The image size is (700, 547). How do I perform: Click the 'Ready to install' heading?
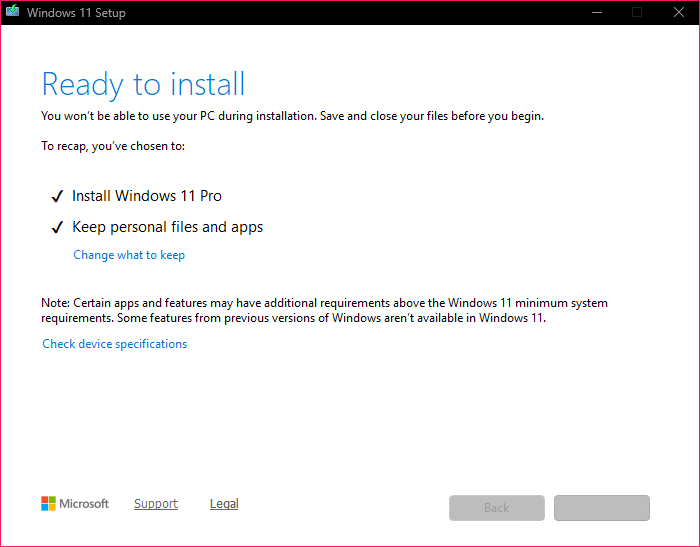point(143,84)
